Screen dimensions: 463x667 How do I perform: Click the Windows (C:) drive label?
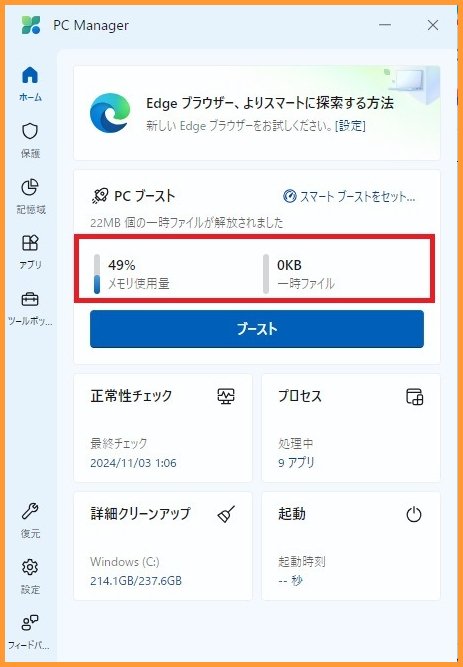click(x=125, y=562)
